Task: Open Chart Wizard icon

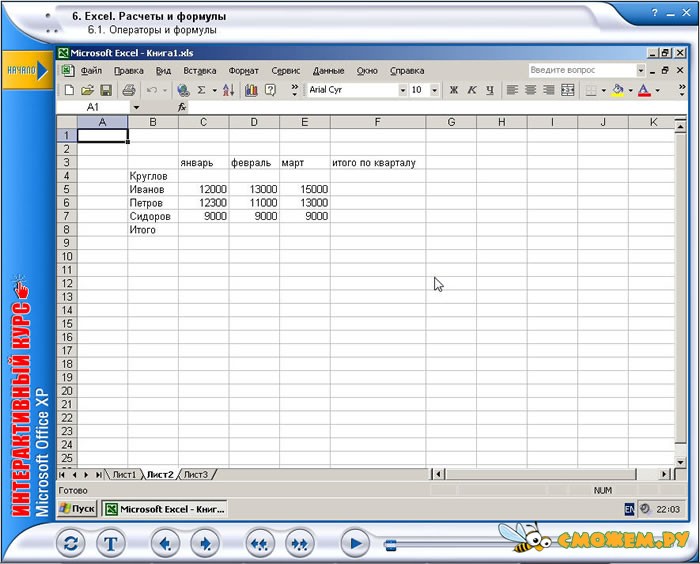Action: [x=251, y=90]
